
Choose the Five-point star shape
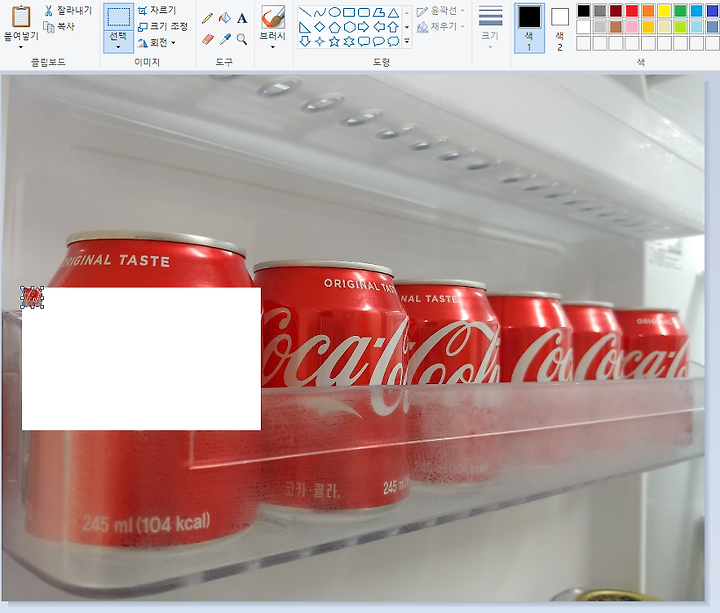334,42
